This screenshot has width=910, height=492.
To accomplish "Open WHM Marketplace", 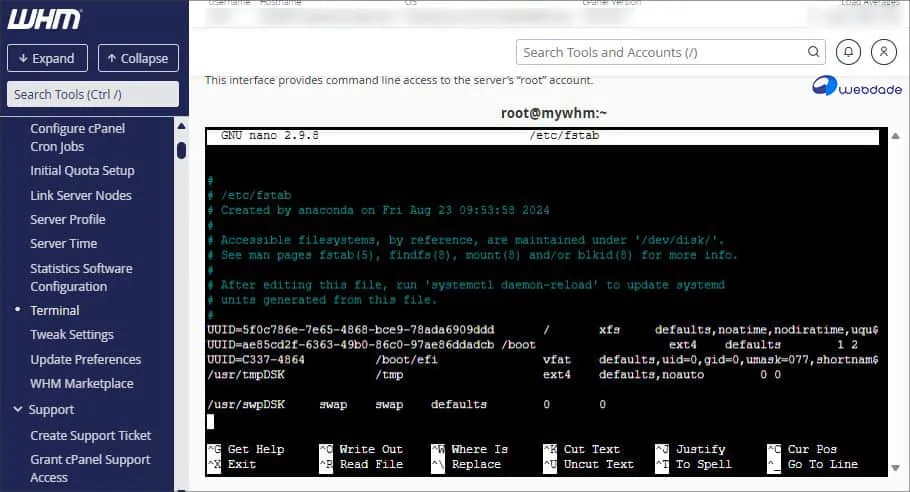I will coord(81,383).
